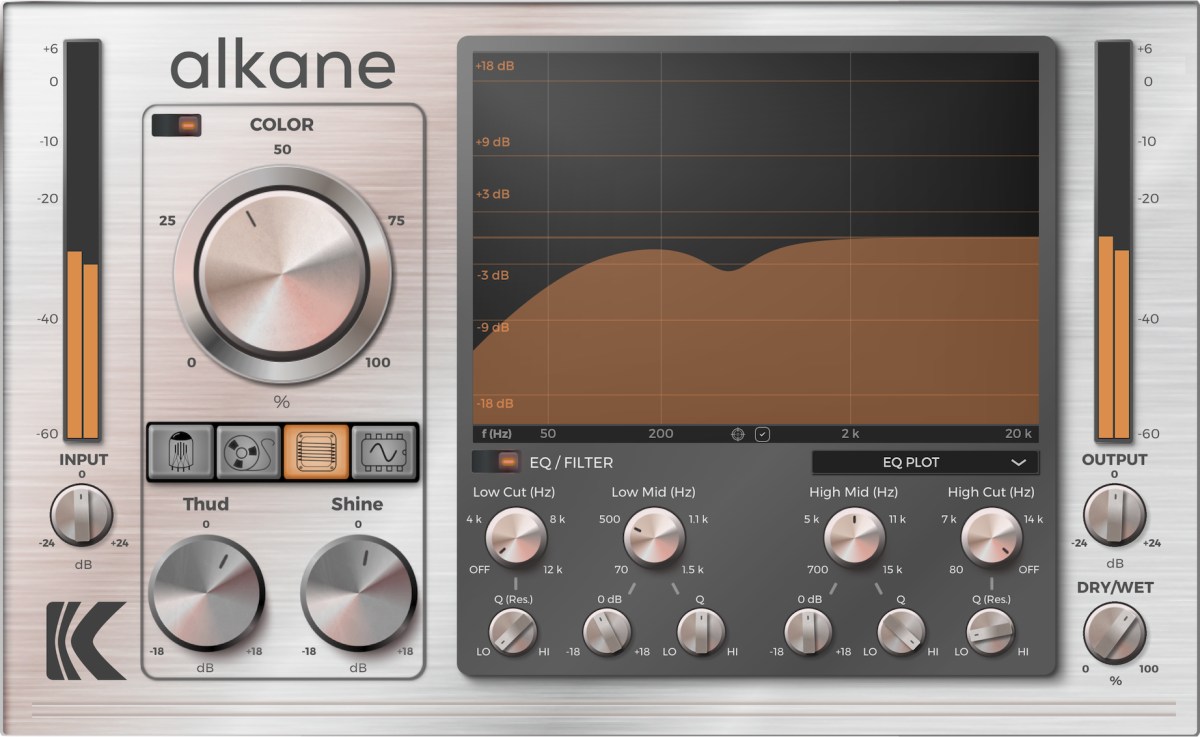The image size is (1200, 737).
Task: Click the High Mid Q knob
Action: click(x=902, y=632)
